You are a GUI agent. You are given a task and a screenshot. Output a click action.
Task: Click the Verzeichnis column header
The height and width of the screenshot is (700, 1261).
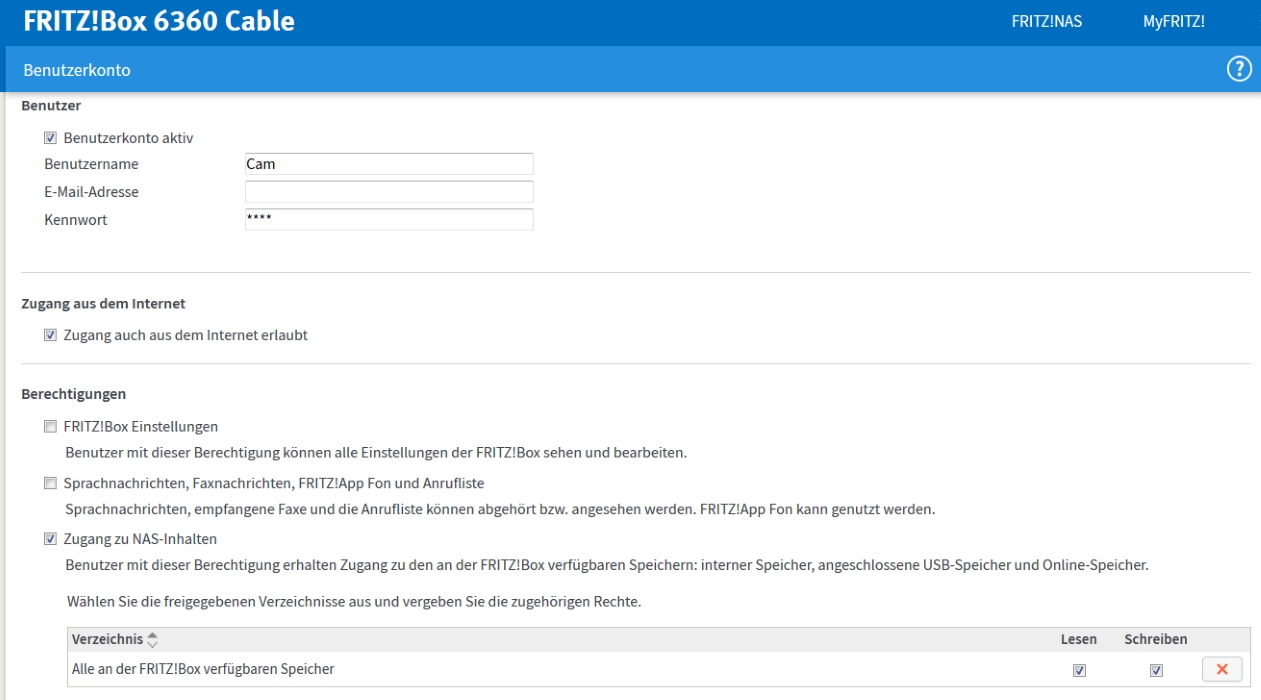tap(107, 639)
